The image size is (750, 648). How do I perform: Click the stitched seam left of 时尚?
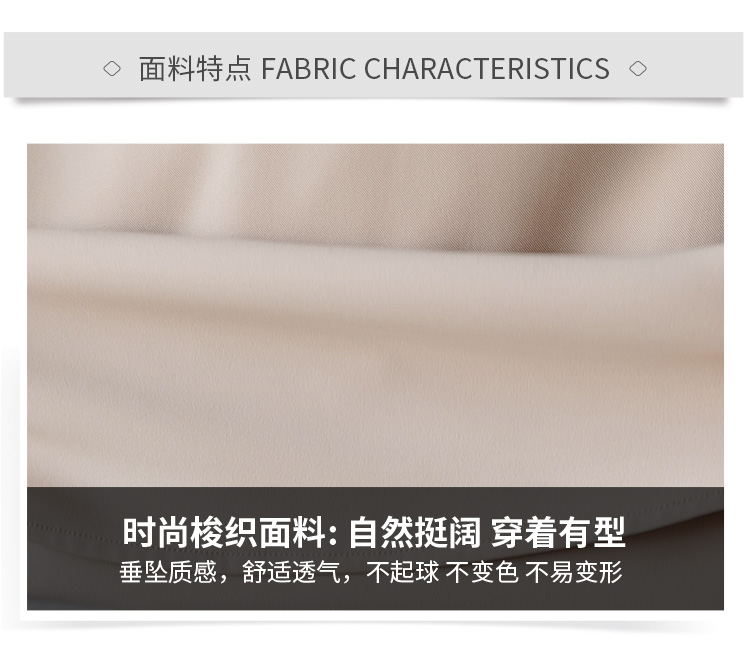coord(72,529)
